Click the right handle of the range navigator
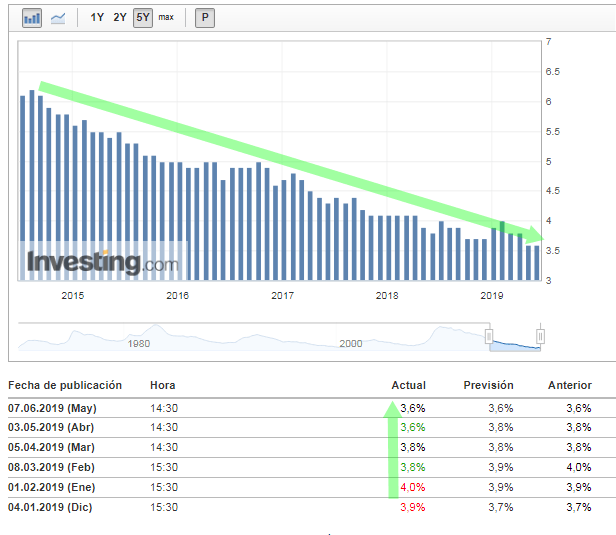Viewport: 616px width, 535px height. [540, 336]
